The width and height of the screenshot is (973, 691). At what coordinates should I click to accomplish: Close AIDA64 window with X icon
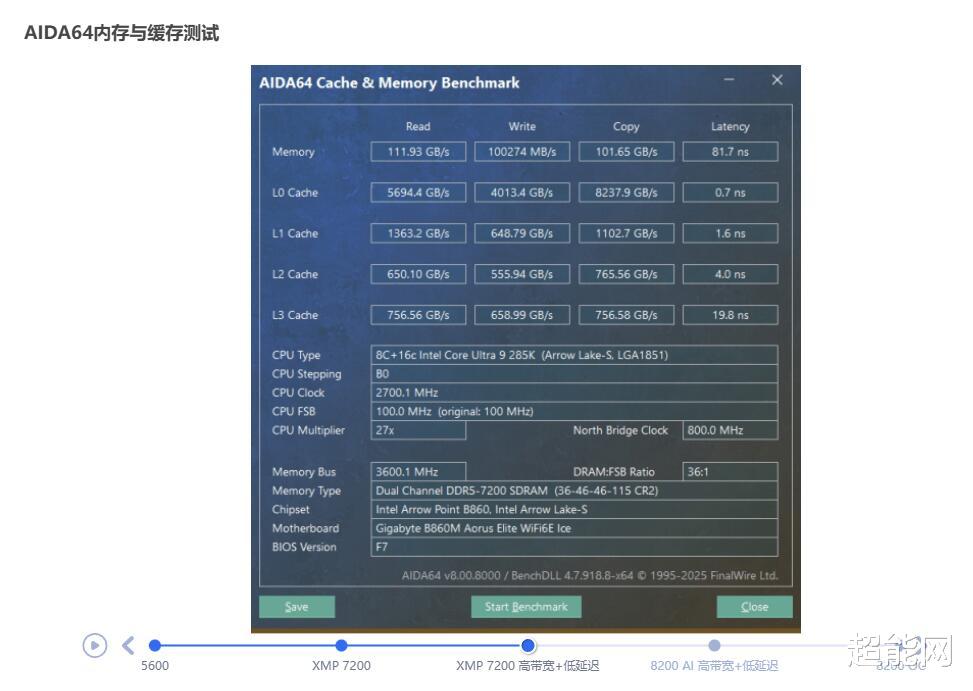point(777,80)
